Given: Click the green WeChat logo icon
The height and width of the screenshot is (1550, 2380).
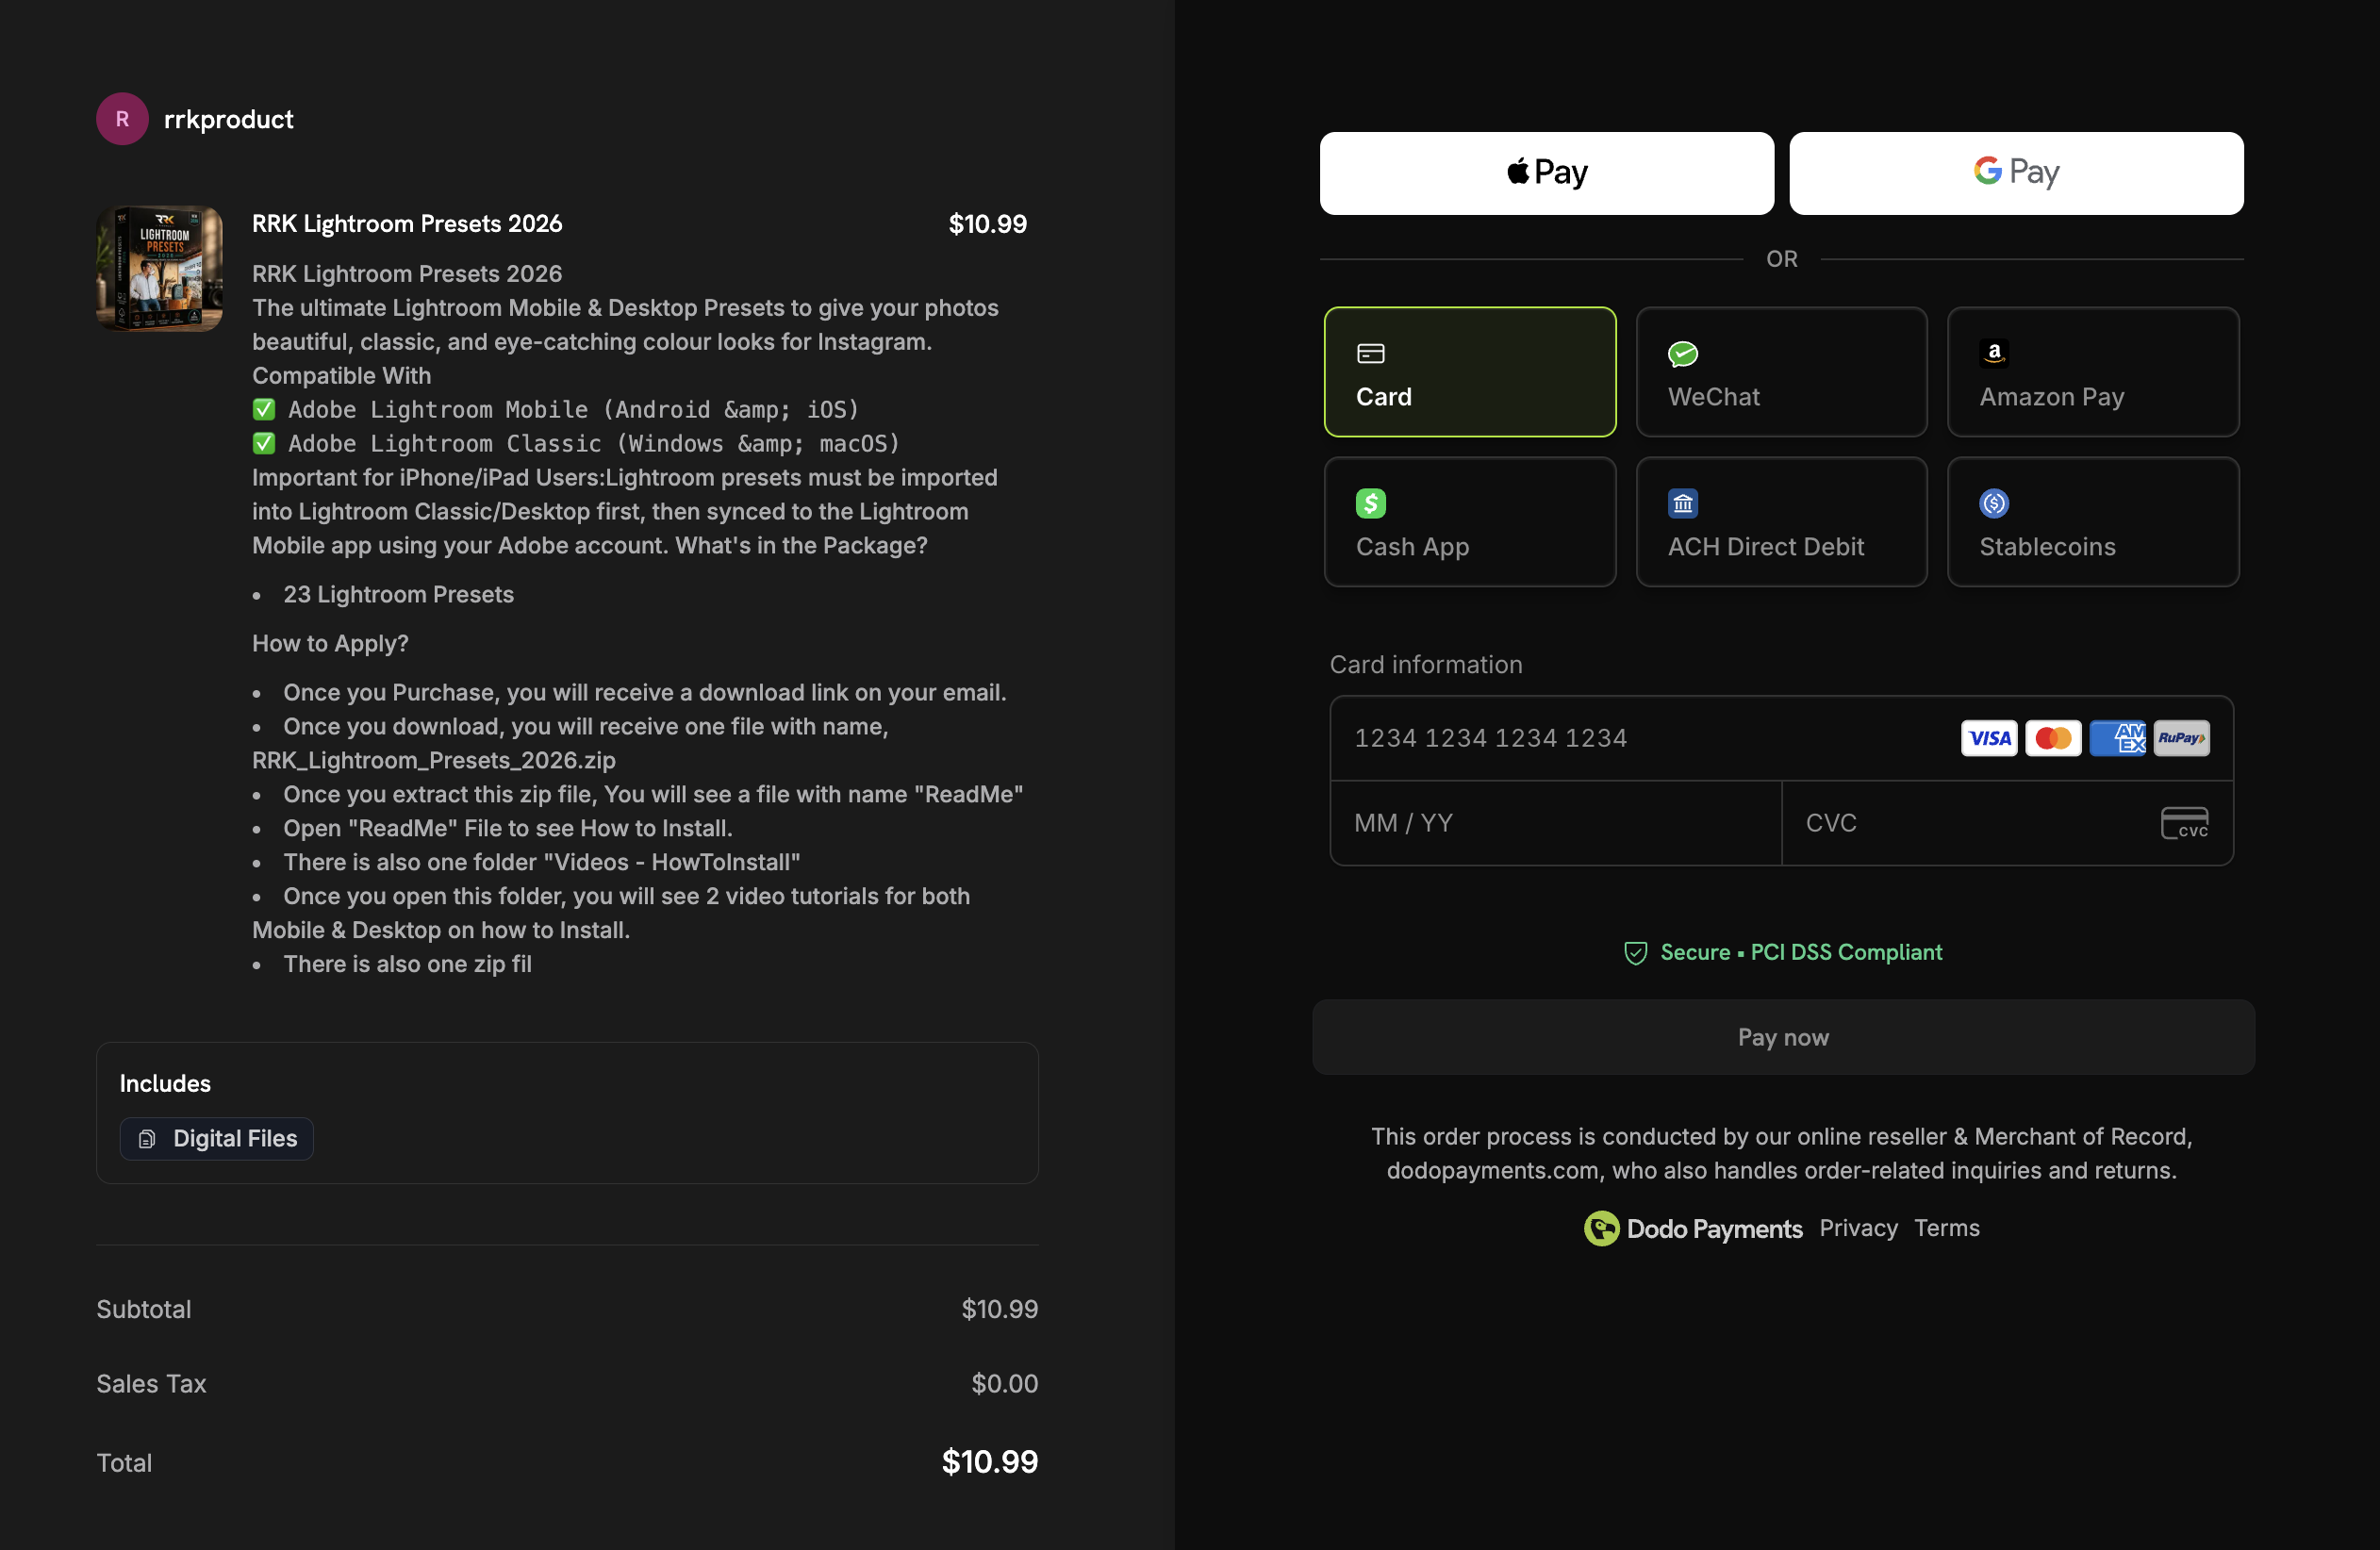Looking at the screenshot, I should pos(1683,353).
